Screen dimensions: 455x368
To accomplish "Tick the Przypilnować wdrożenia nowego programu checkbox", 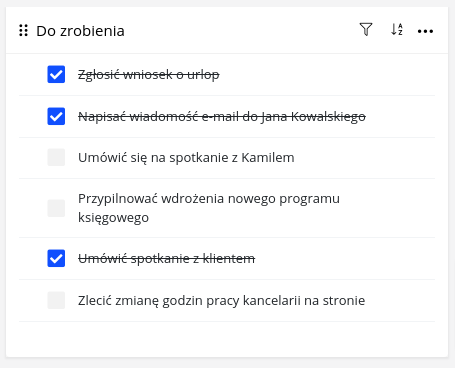I will [x=56, y=208].
